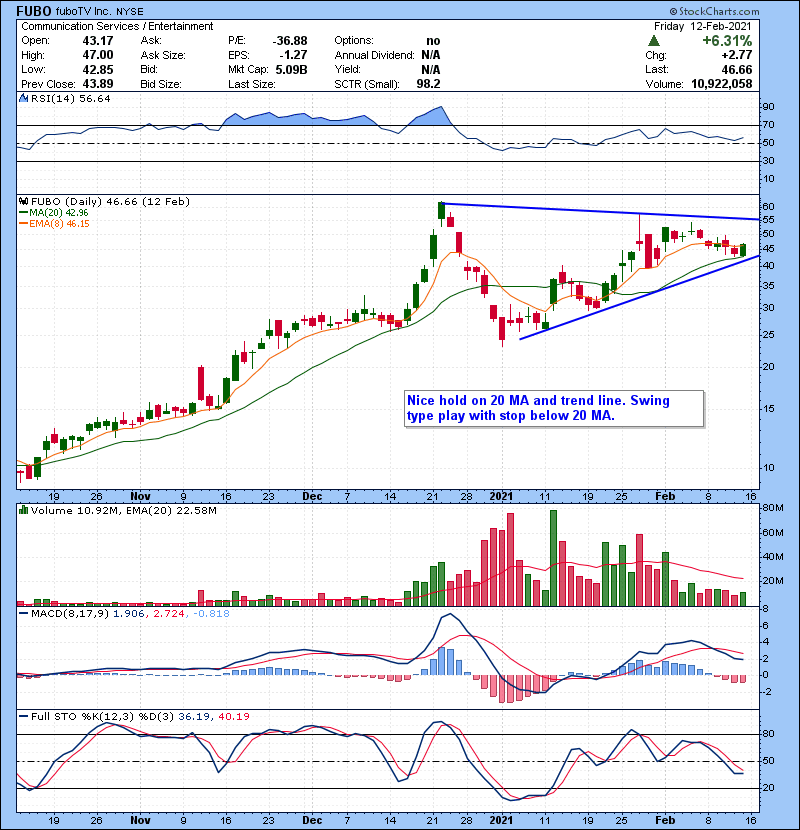
Task: Click the FUBO (Daily) 46.66 price label
Action: pyautogui.click(x=110, y=201)
